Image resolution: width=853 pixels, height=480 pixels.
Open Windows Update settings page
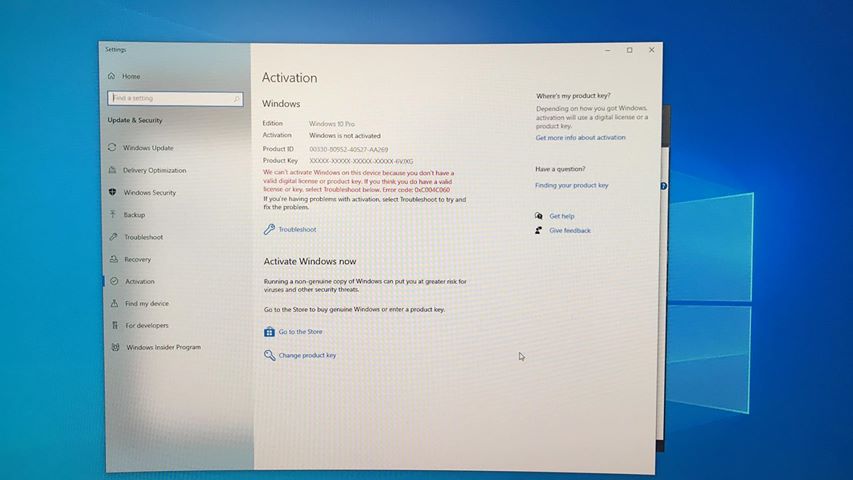pos(148,147)
